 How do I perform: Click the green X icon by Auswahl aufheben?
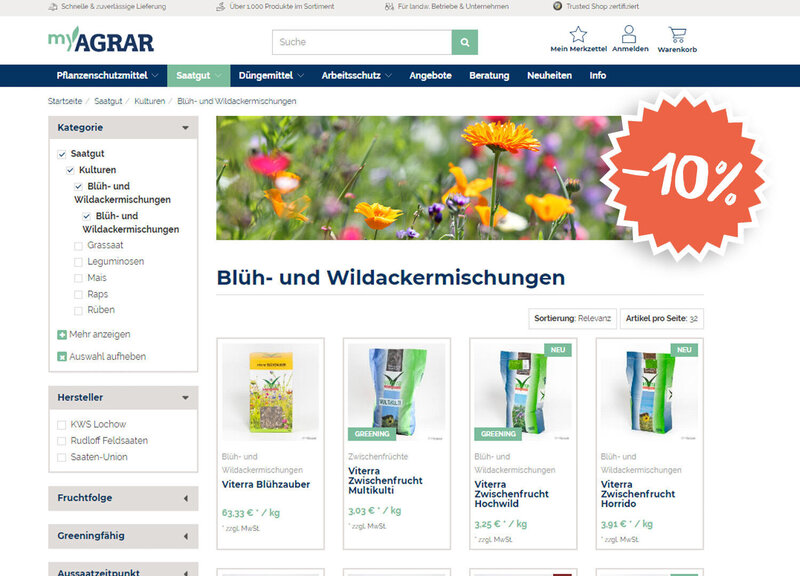62,357
